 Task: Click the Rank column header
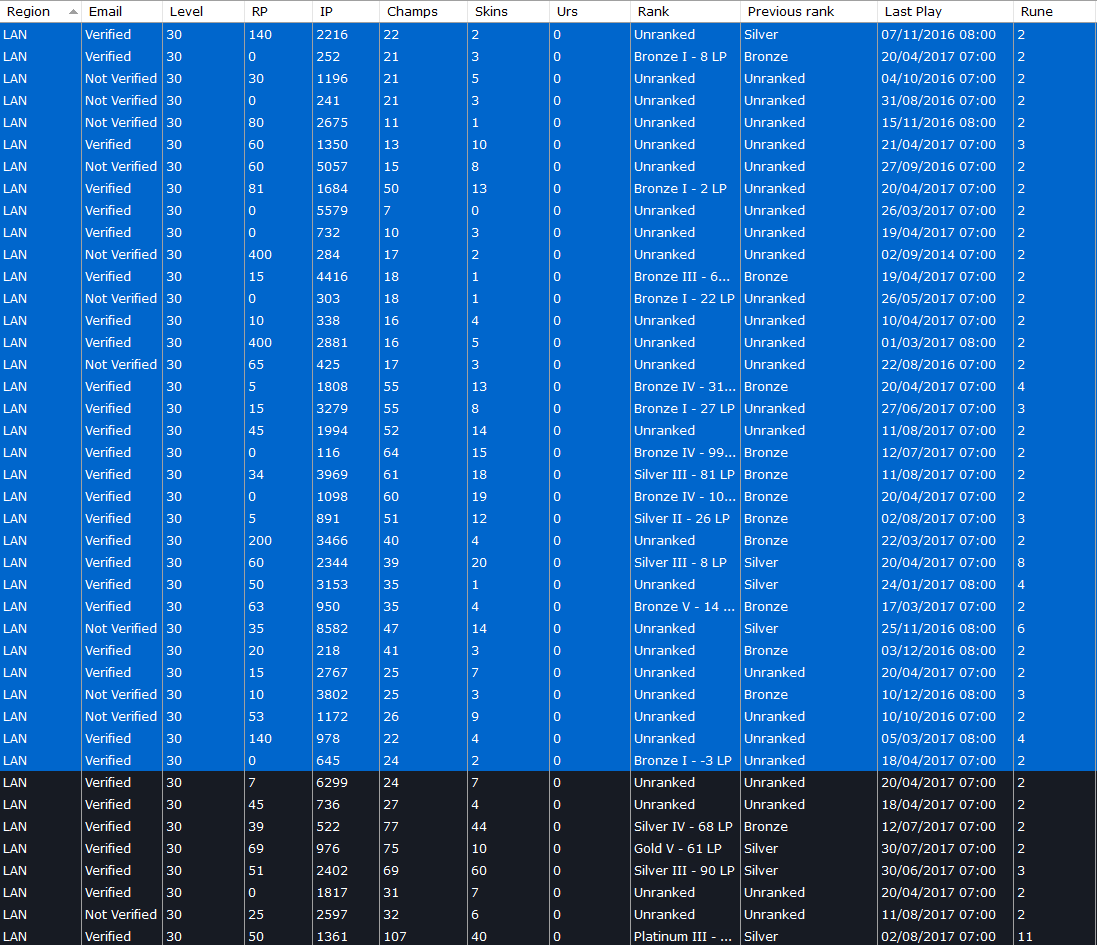pos(685,11)
